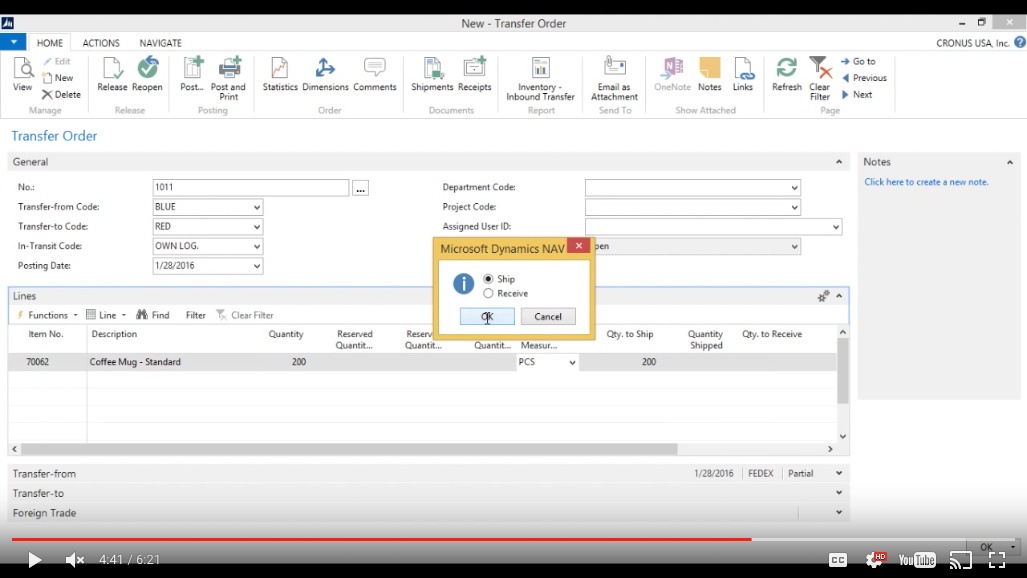This screenshot has width=1027, height=578.
Task: Click the Reopen ribbon icon
Action: pos(147,74)
